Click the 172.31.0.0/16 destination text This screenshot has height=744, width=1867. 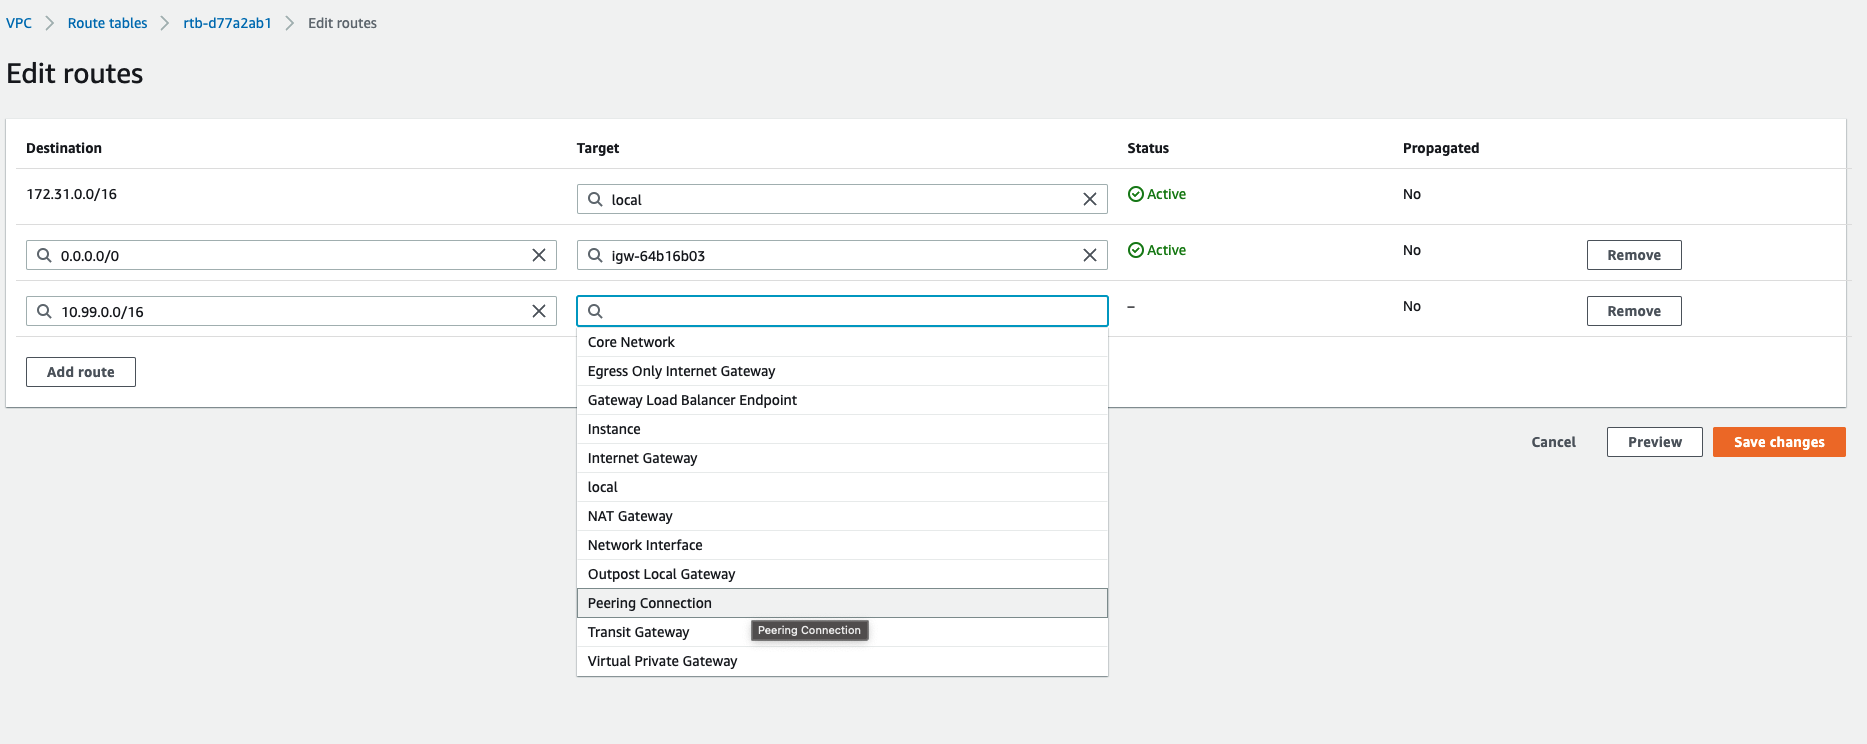(x=71, y=194)
